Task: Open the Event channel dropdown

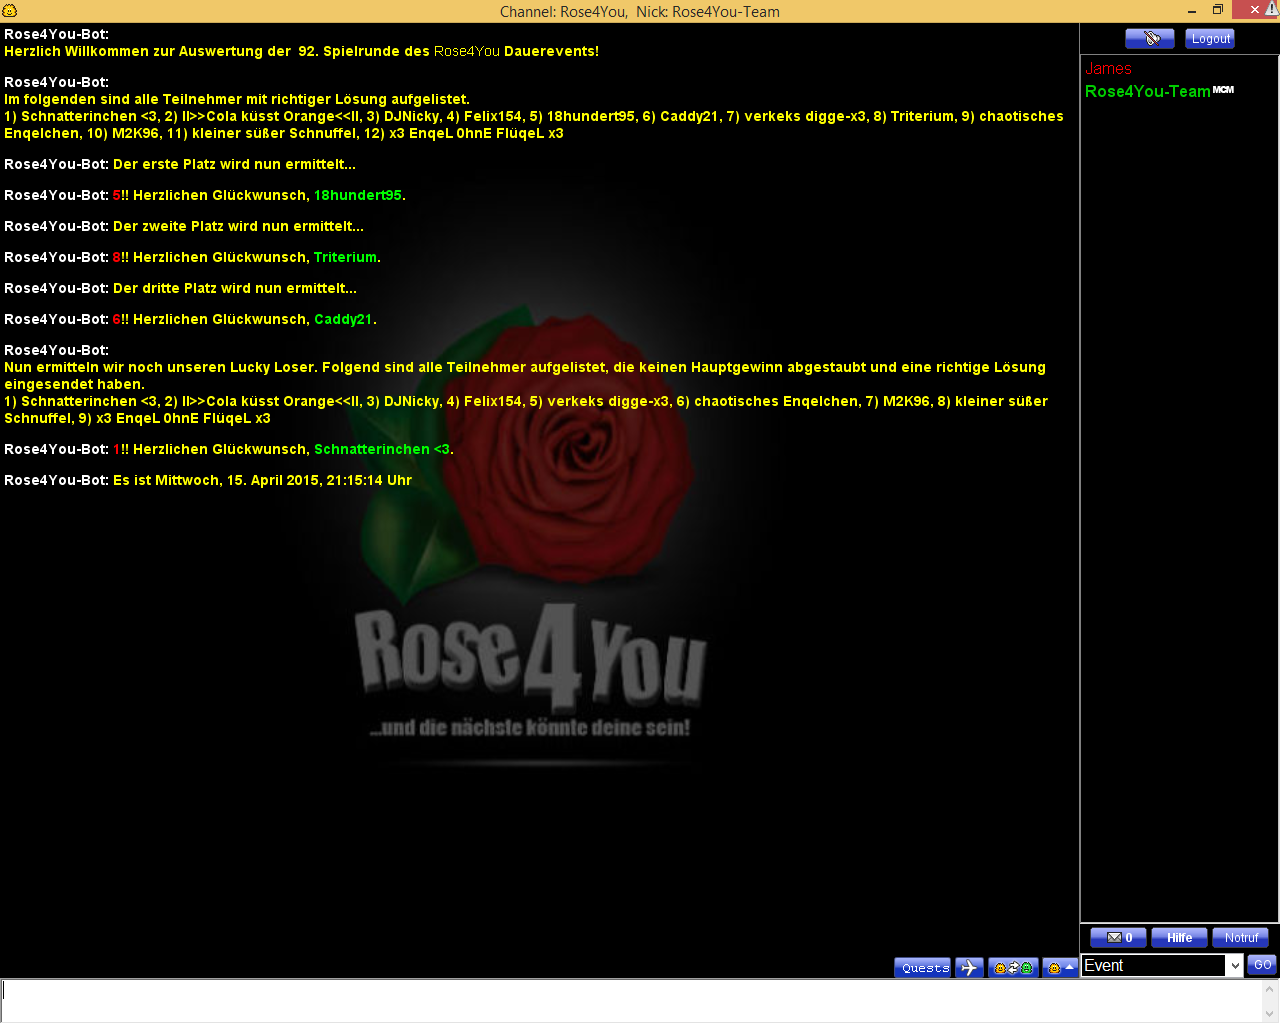Action: tap(1235, 966)
